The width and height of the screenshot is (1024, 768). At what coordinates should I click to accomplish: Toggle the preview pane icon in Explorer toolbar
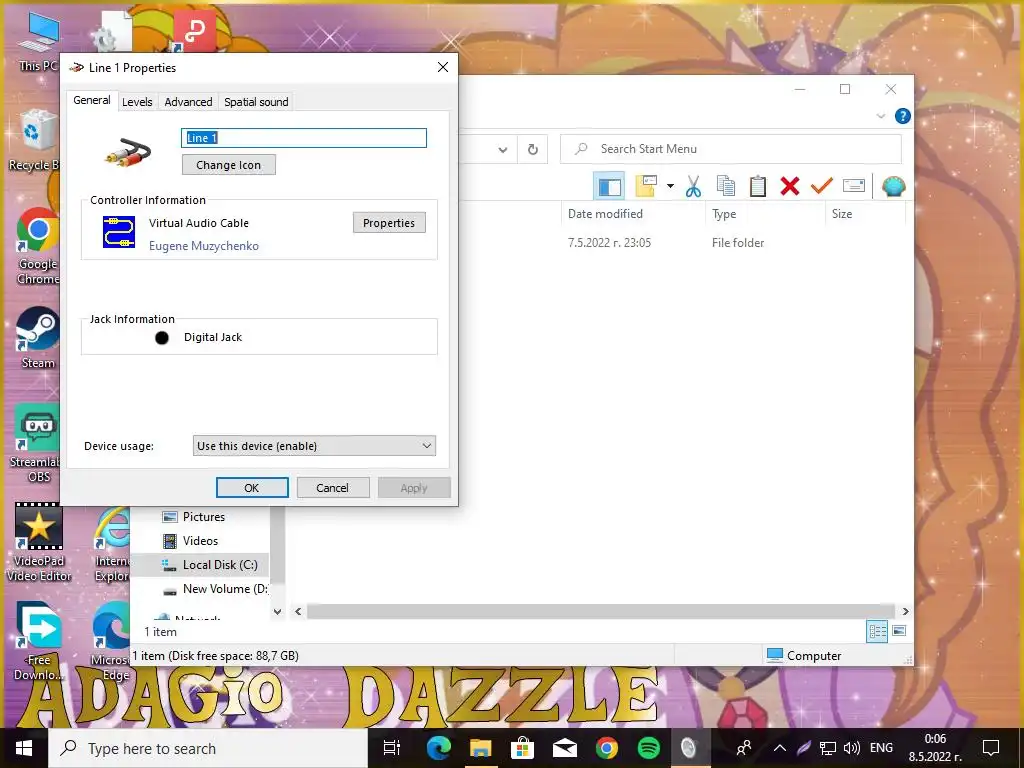609,187
